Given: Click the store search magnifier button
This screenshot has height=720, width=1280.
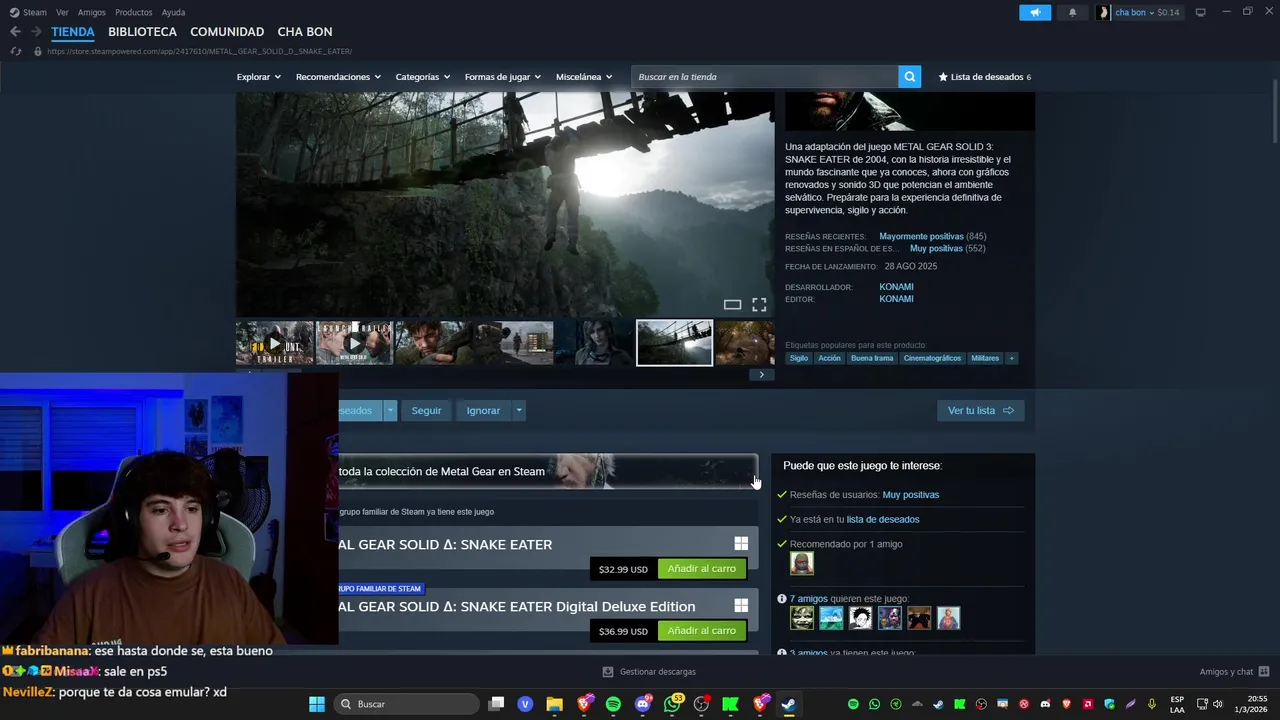Looking at the screenshot, I should 909,77.
